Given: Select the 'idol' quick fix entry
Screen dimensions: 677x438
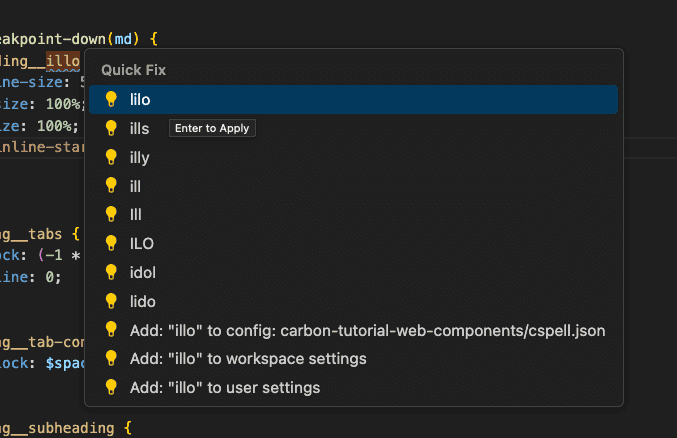Looking at the screenshot, I should click(x=142, y=272).
